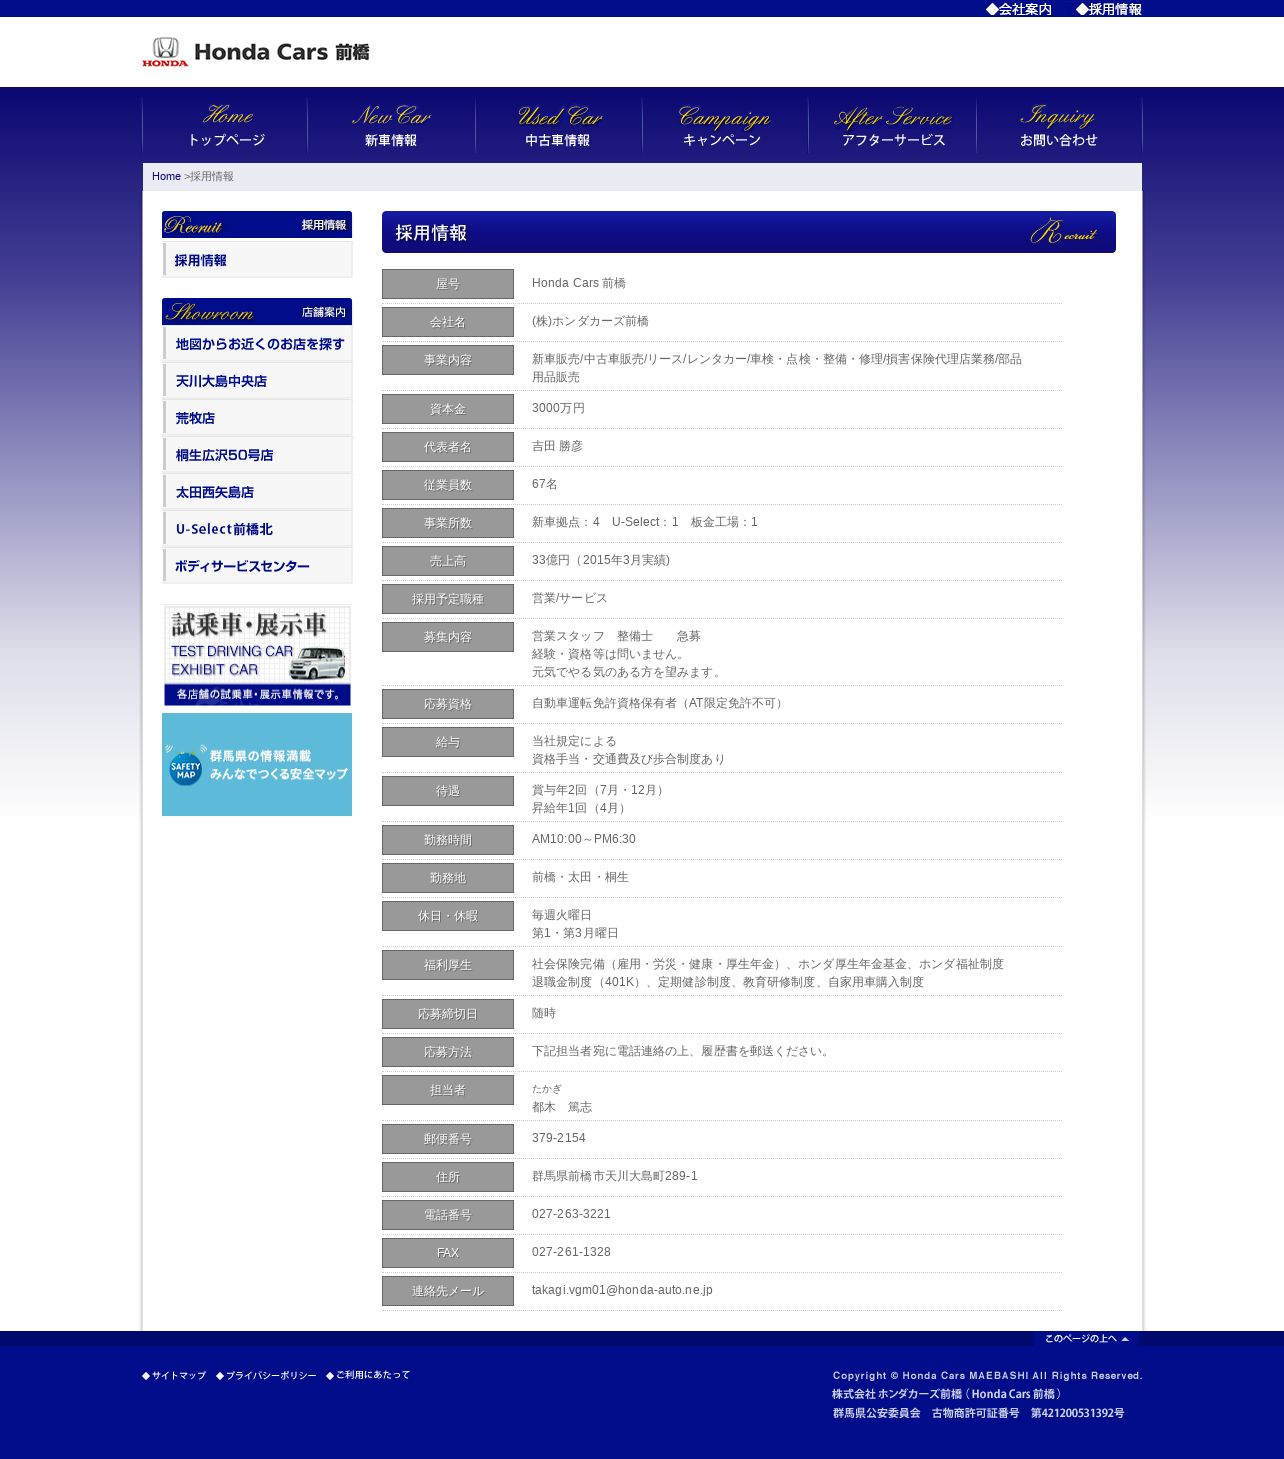1284x1459 pixels.
Task: Click postal code 379-2154
Action: (x=559, y=1138)
